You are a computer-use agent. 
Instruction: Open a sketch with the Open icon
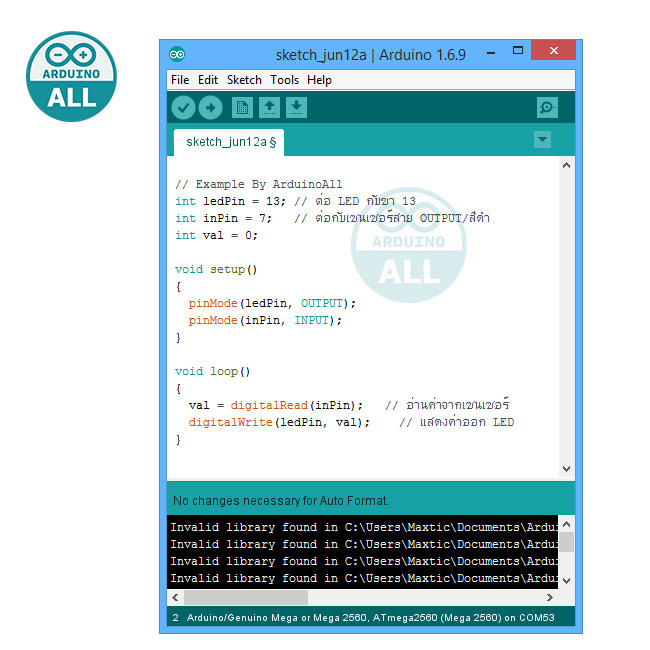click(269, 108)
